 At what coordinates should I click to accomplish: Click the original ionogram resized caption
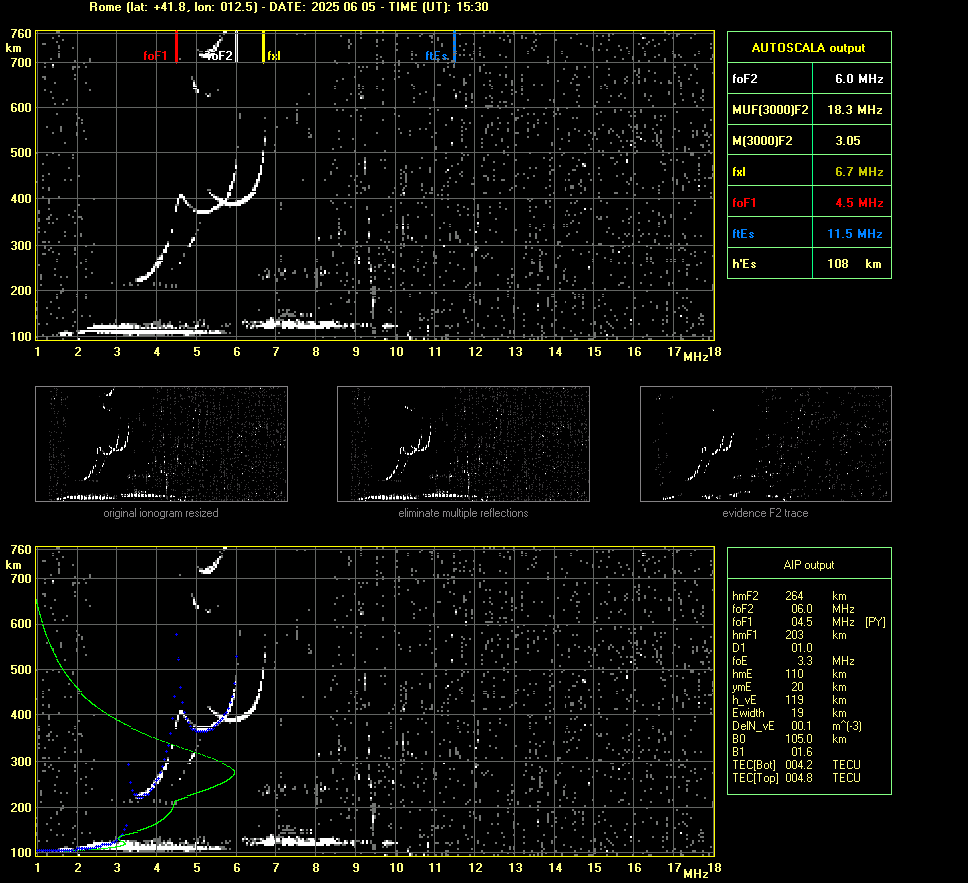pyautogui.click(x=161, y=513)
